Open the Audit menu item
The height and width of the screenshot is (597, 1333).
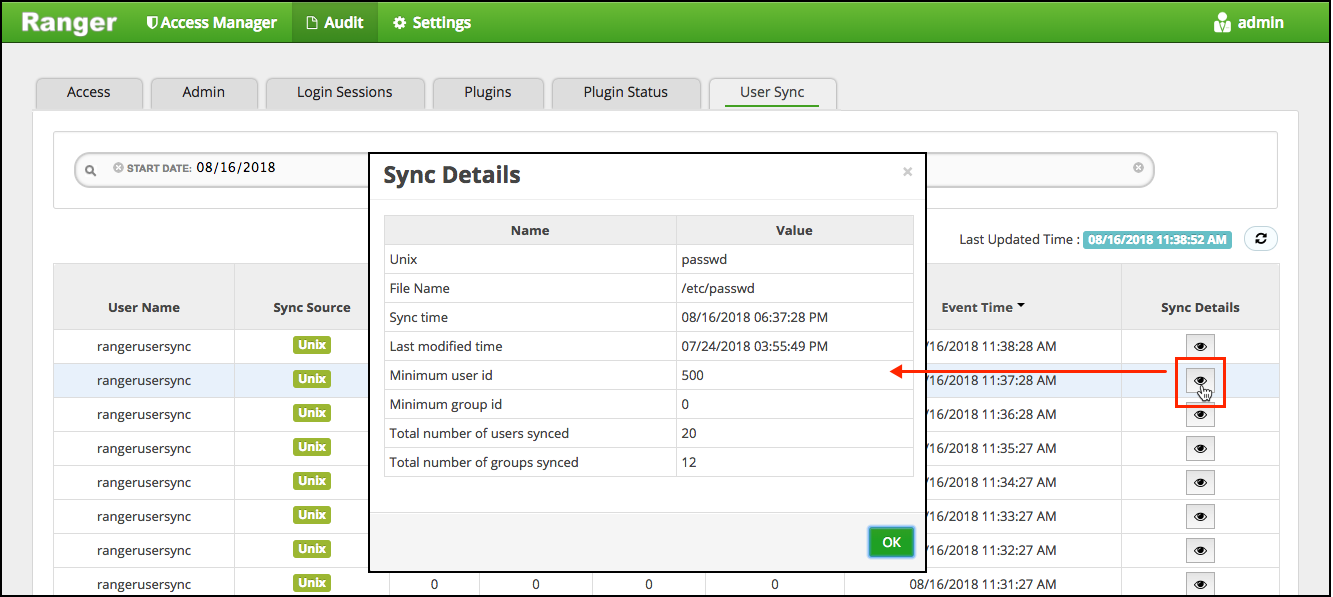335,22
